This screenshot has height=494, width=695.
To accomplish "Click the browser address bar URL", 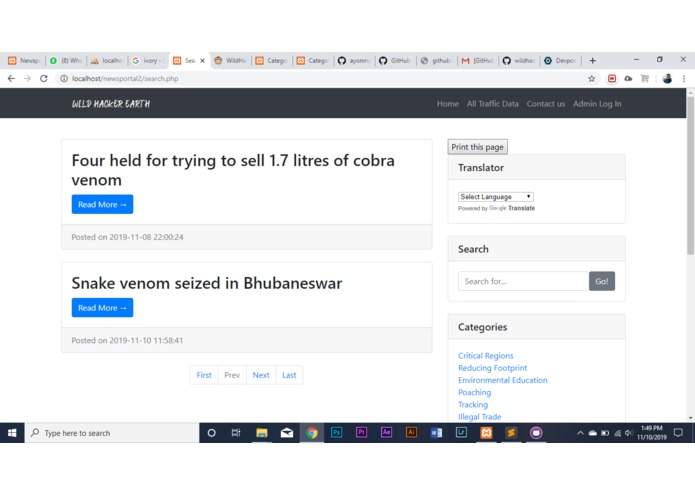I will [x=125, y=78].
